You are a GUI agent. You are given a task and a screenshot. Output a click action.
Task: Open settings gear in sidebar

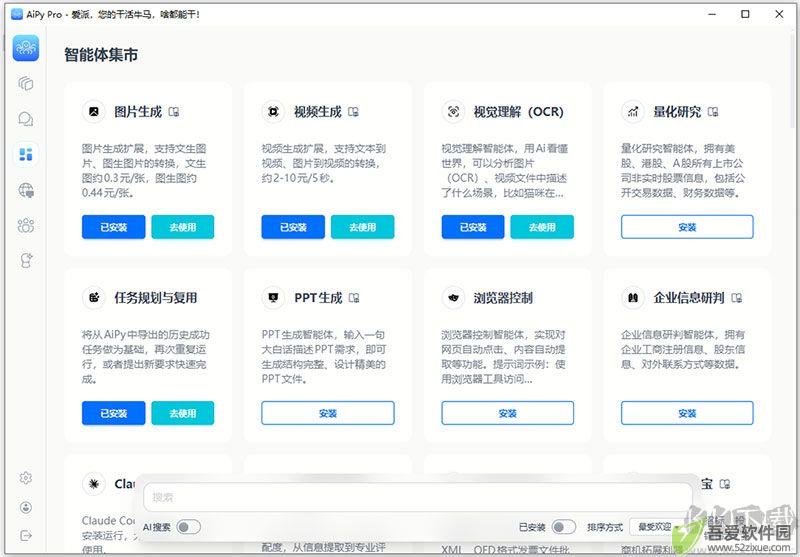point(26,478)
